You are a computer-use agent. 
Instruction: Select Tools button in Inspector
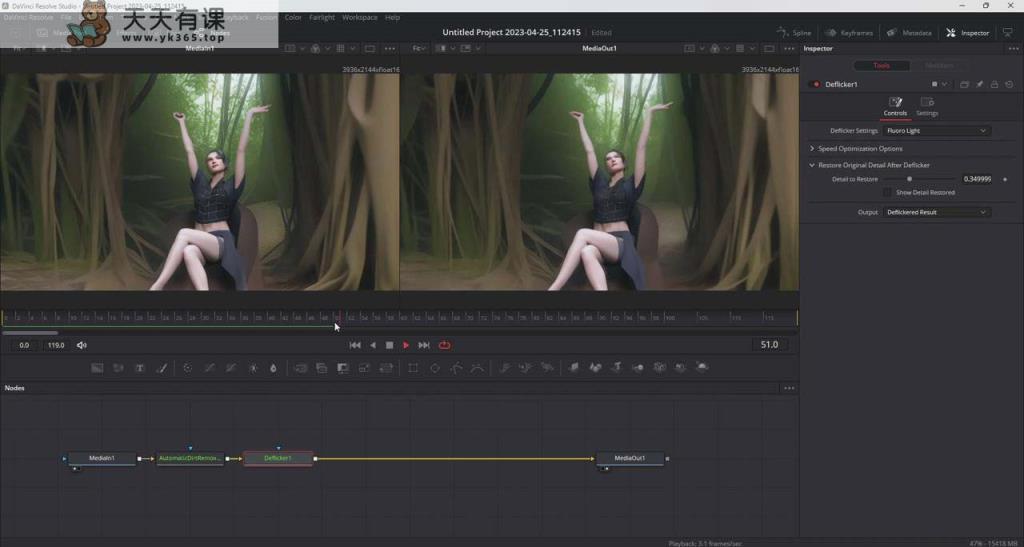(x=882, y=65)
